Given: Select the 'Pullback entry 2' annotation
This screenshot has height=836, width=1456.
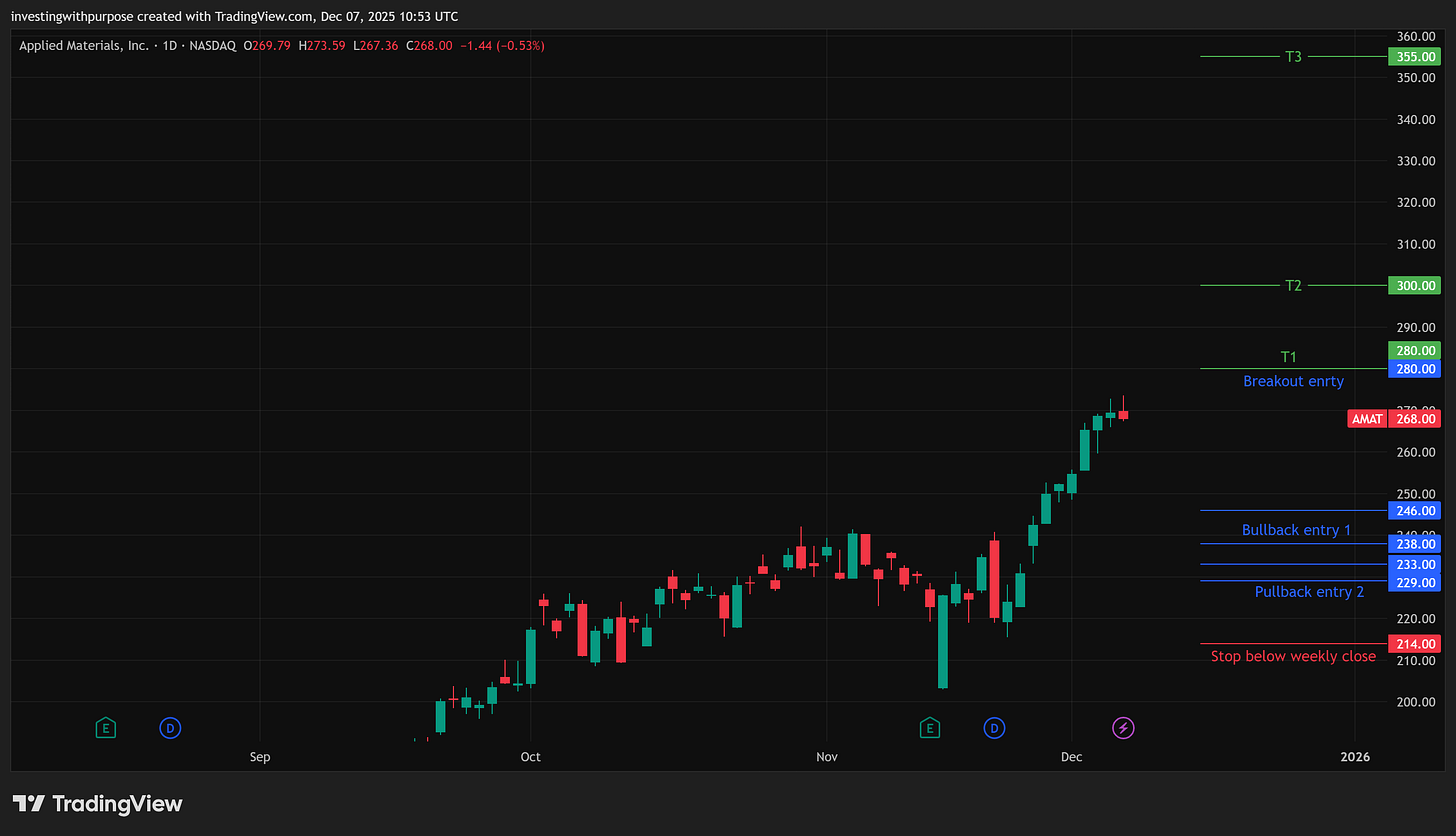Looking at the screenshot, I should tap(1309, 592).
